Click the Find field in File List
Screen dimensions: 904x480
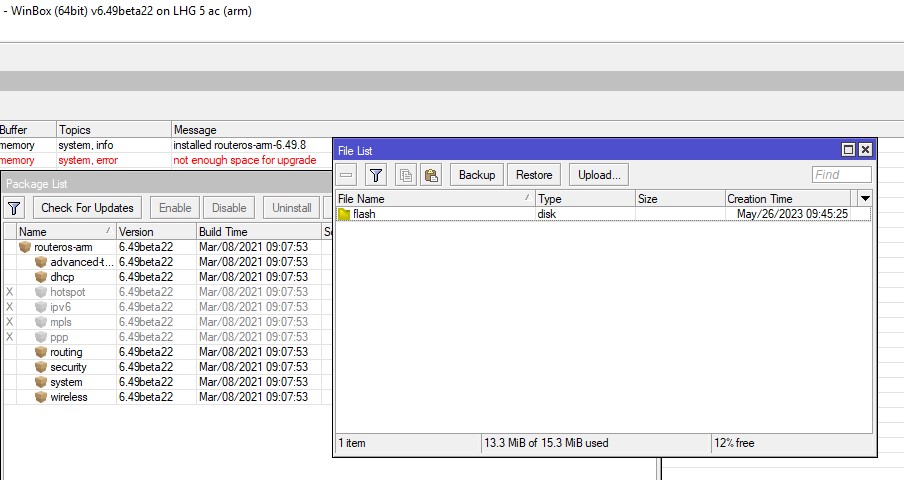[x=842, y=175]
